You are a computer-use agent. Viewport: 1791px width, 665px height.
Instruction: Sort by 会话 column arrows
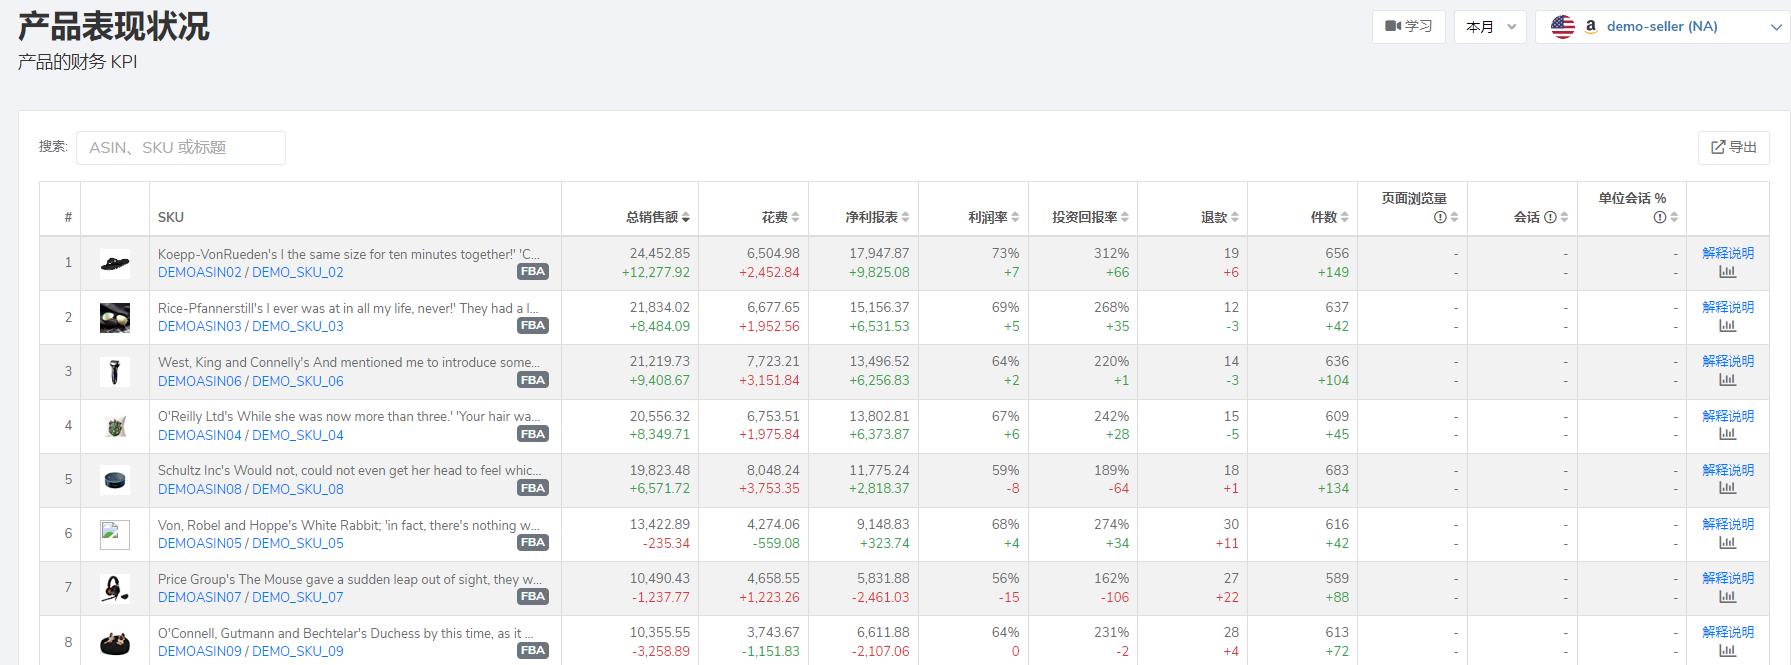1564,217
